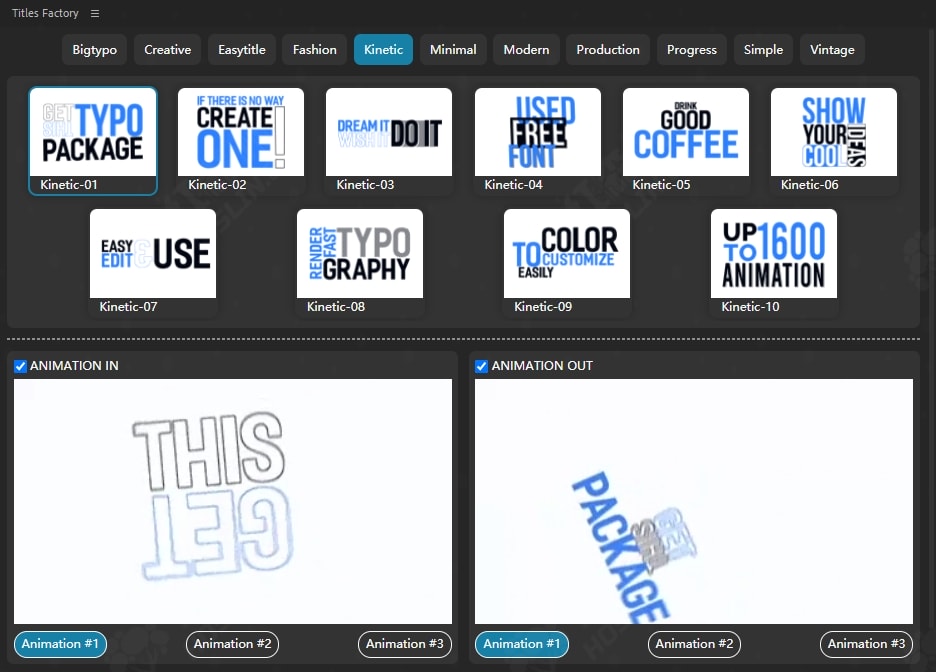Choose the Kinetic-02 Create One thumbnail
Image resolution: width=936 pixels, height=672 pixels.
(x=241, y=132)
